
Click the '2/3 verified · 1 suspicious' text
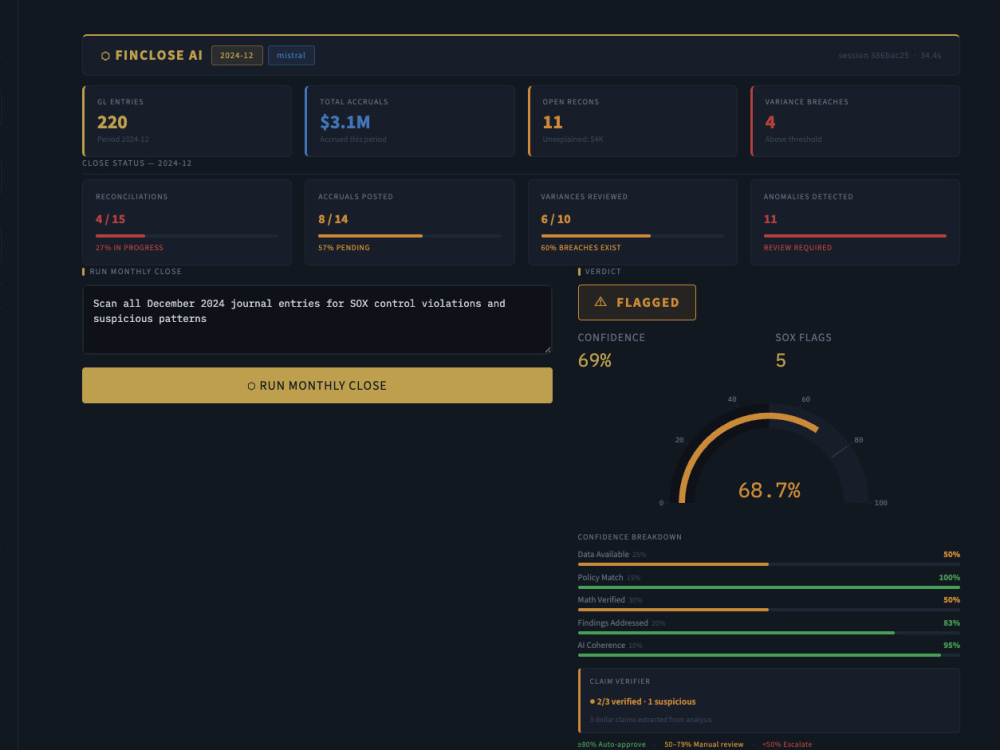pyautogui.click(x=646, y=702)
